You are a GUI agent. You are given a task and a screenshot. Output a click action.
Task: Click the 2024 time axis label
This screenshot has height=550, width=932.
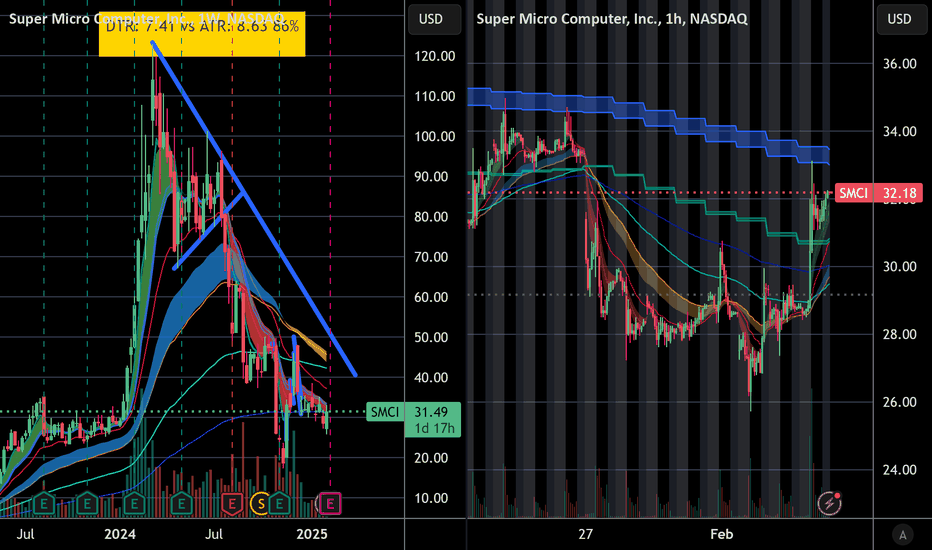coord(119,534)
